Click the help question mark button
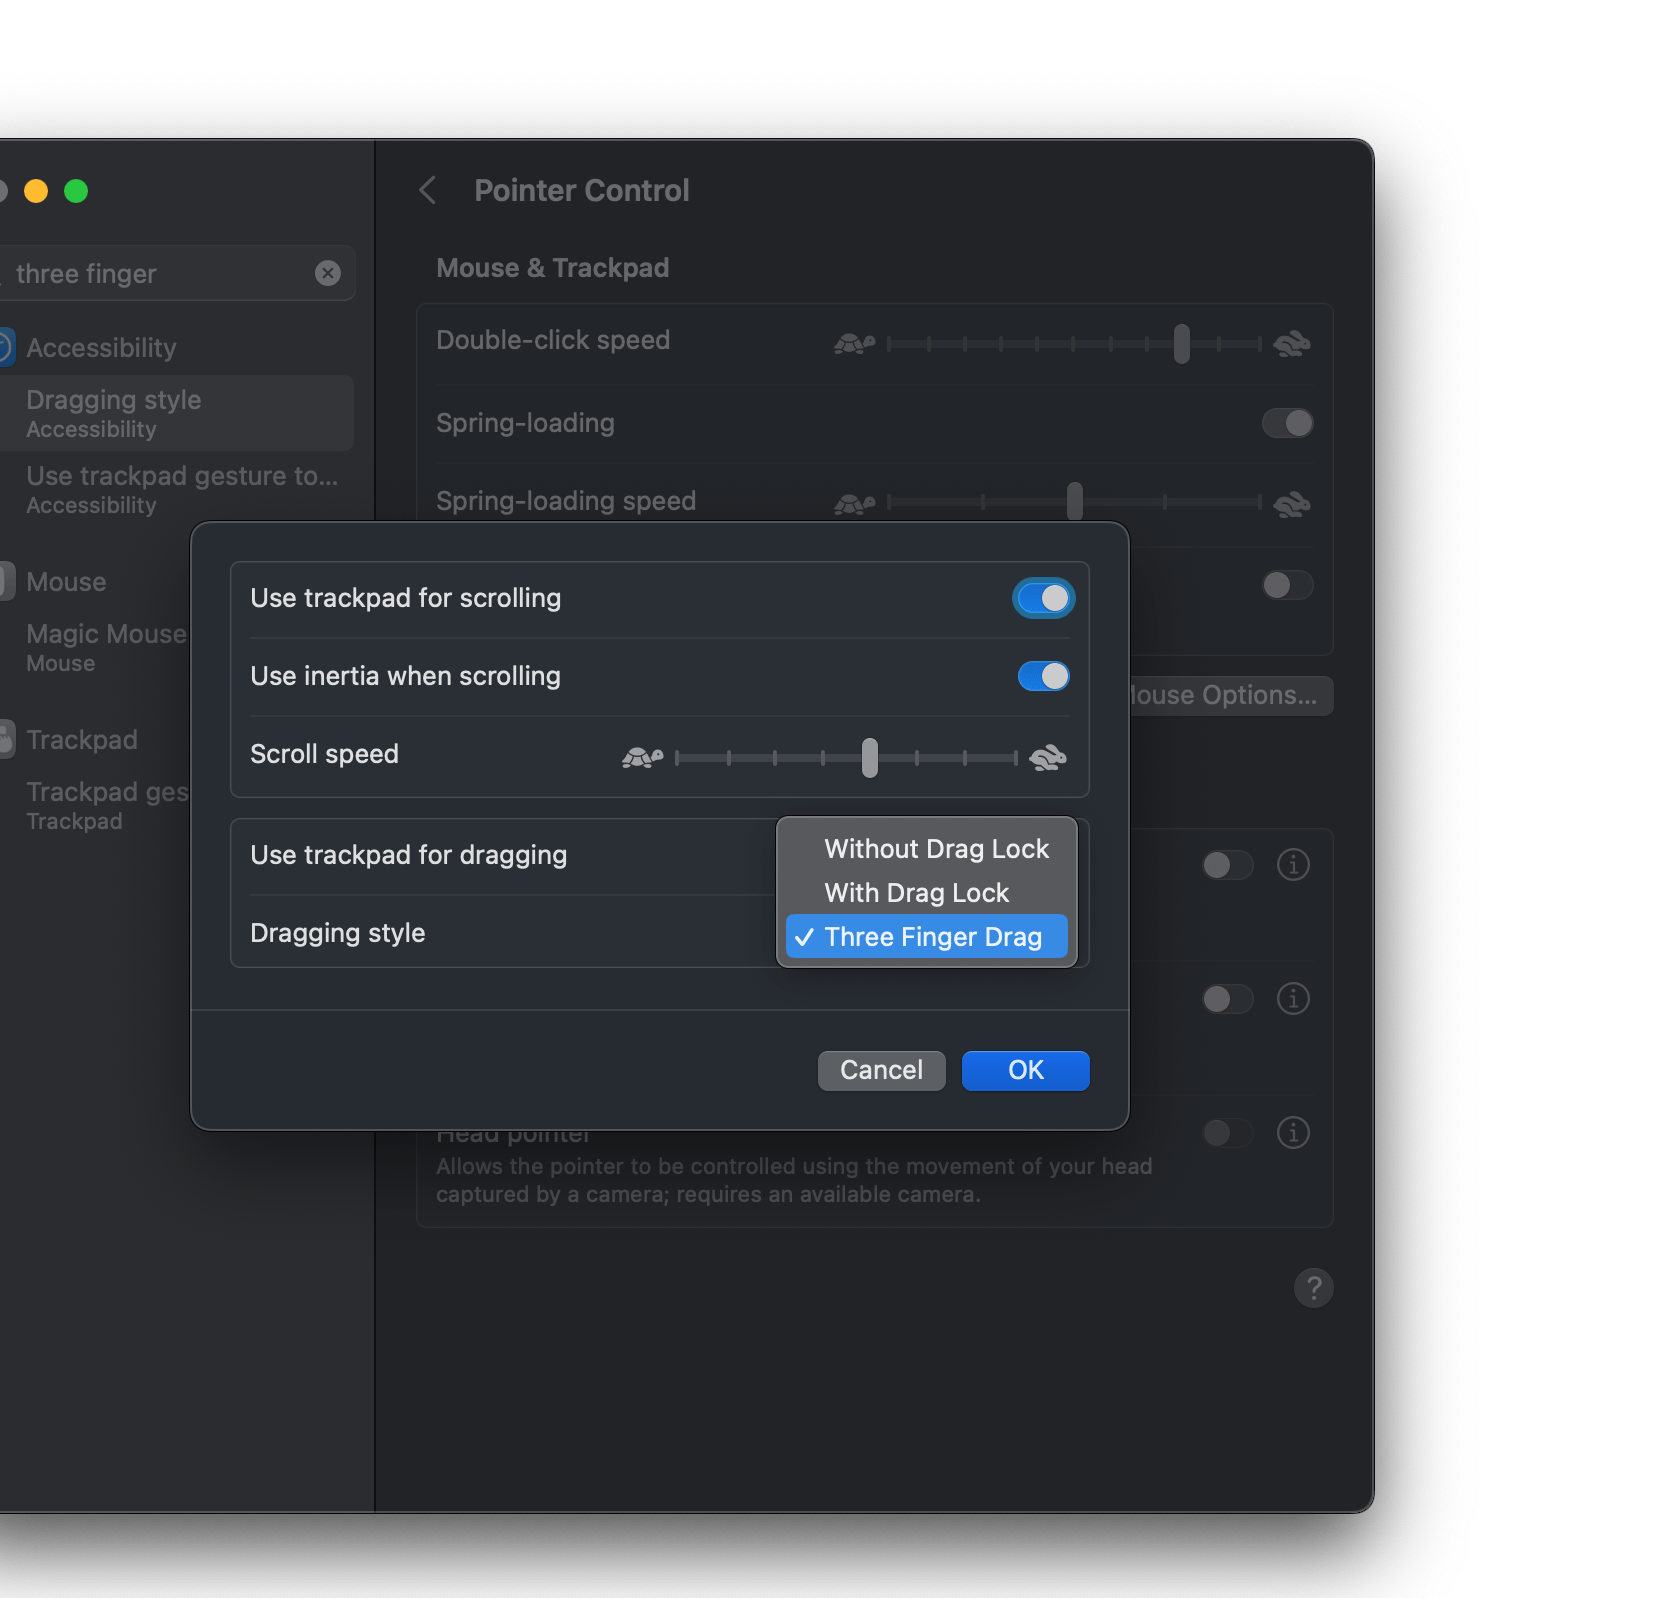The width and height of the screenshot is (1654, 1598). click(1313, 1288)
